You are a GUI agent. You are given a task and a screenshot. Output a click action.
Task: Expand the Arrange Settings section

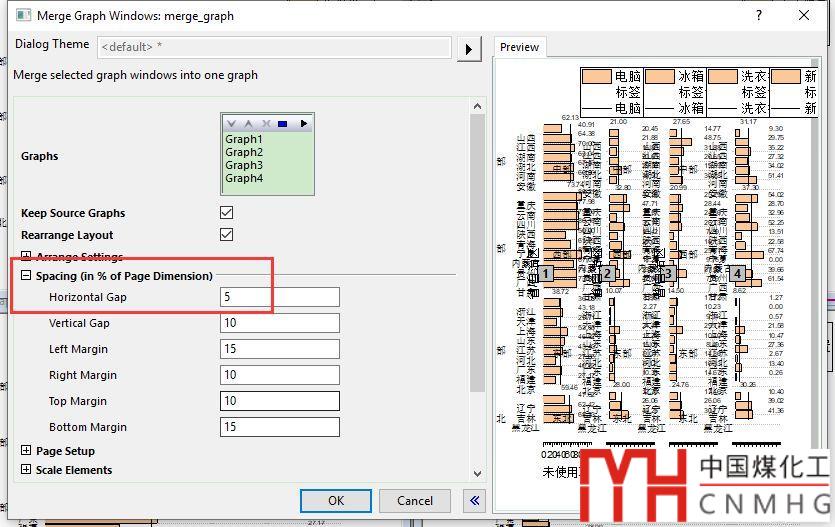pos(26,257)
